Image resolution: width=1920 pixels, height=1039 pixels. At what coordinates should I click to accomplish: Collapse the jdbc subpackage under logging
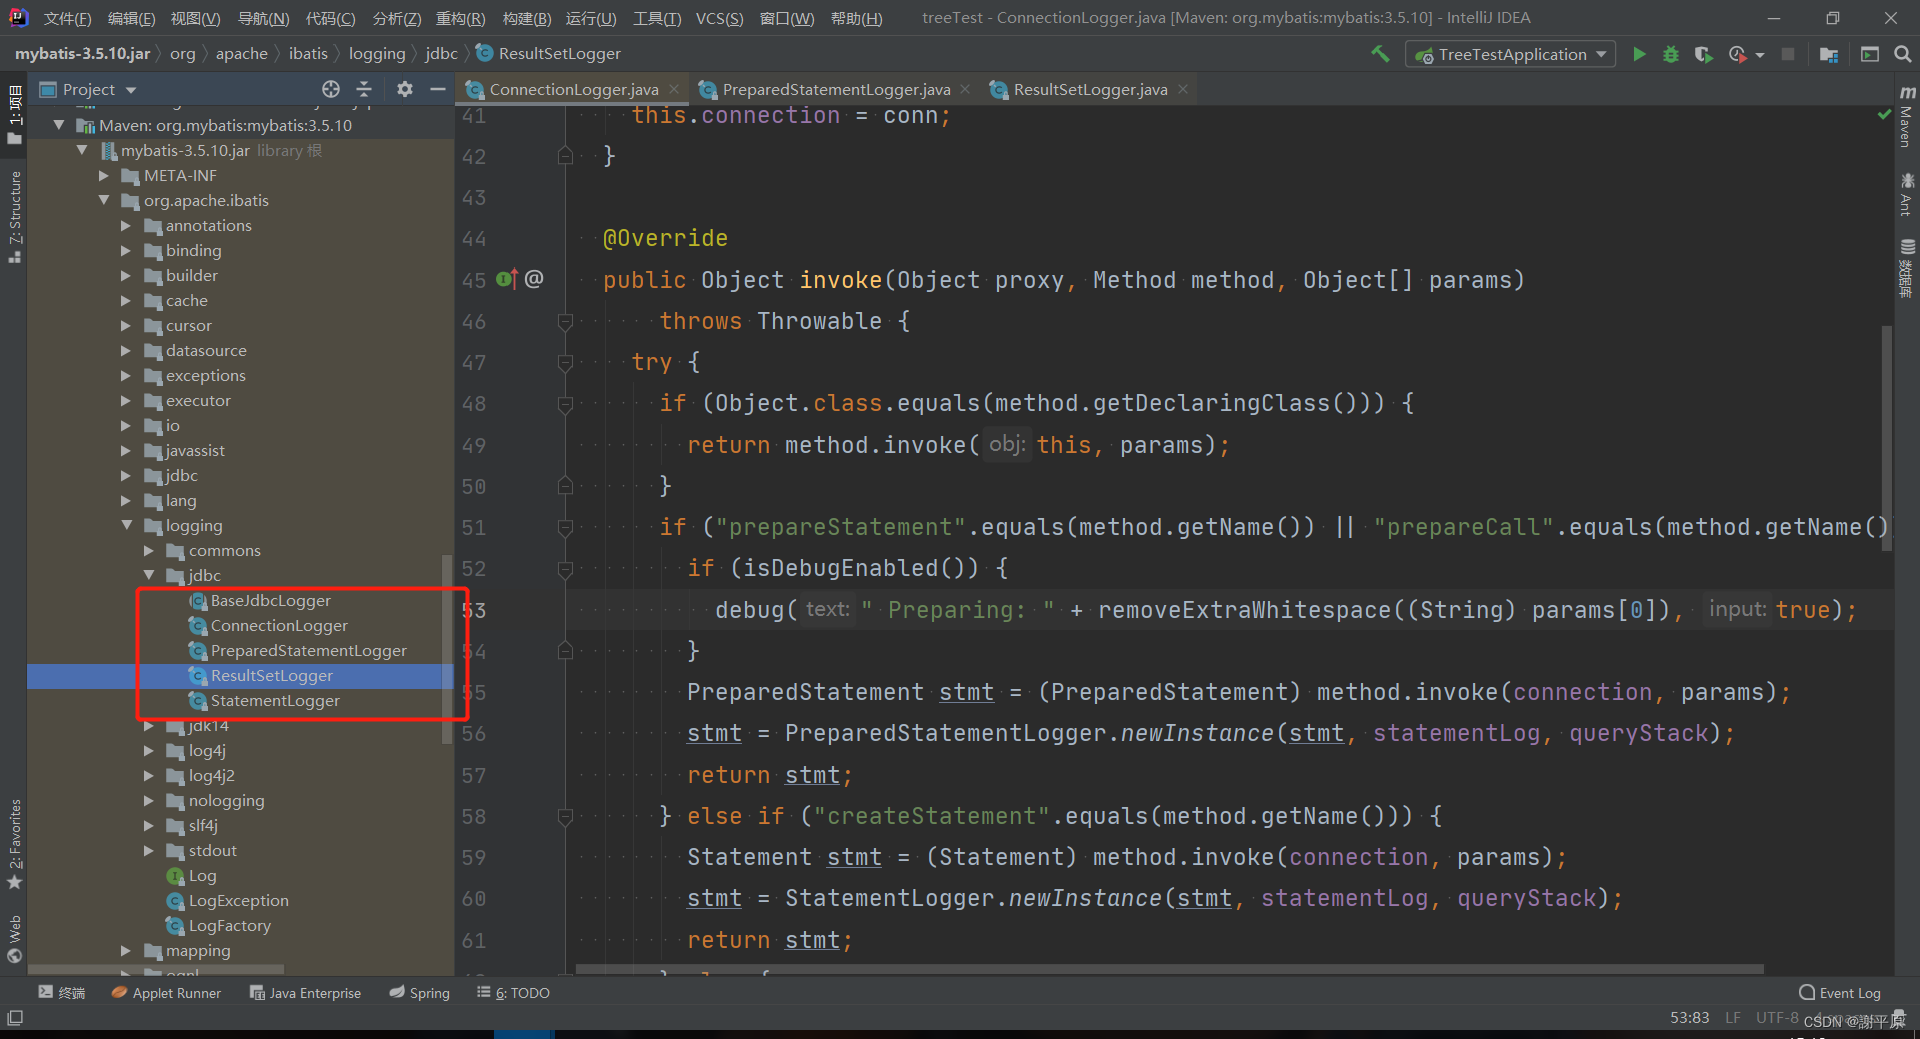pyautogui.click(x=149, y=575)
